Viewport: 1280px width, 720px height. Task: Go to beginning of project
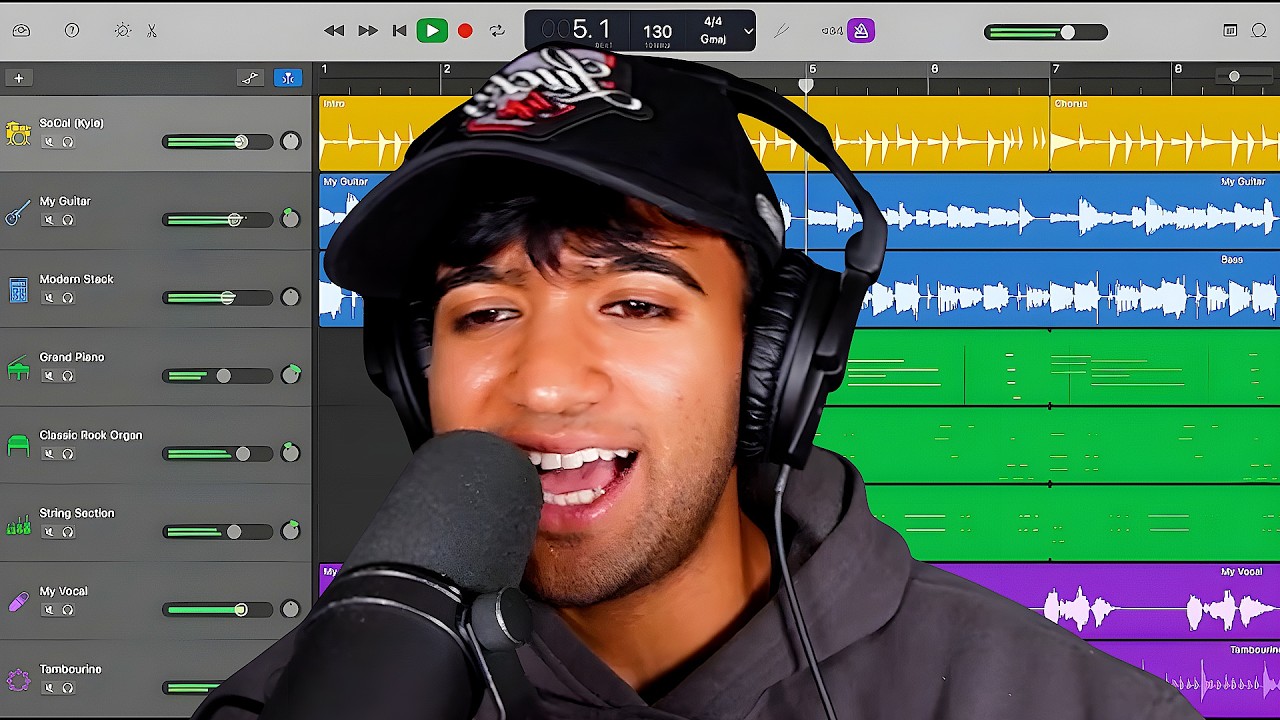pos(400,31)
